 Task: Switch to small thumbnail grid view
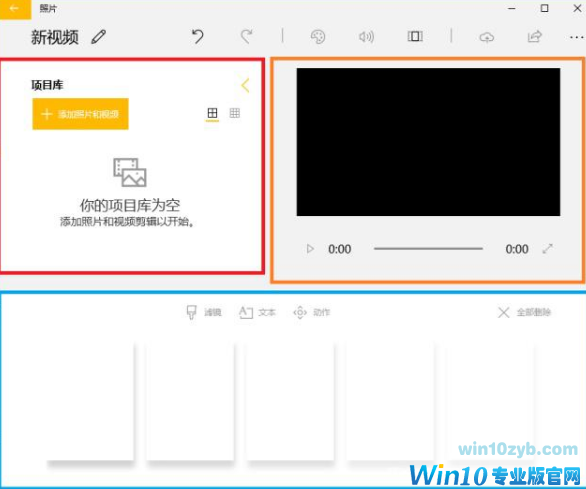point(235,113)
